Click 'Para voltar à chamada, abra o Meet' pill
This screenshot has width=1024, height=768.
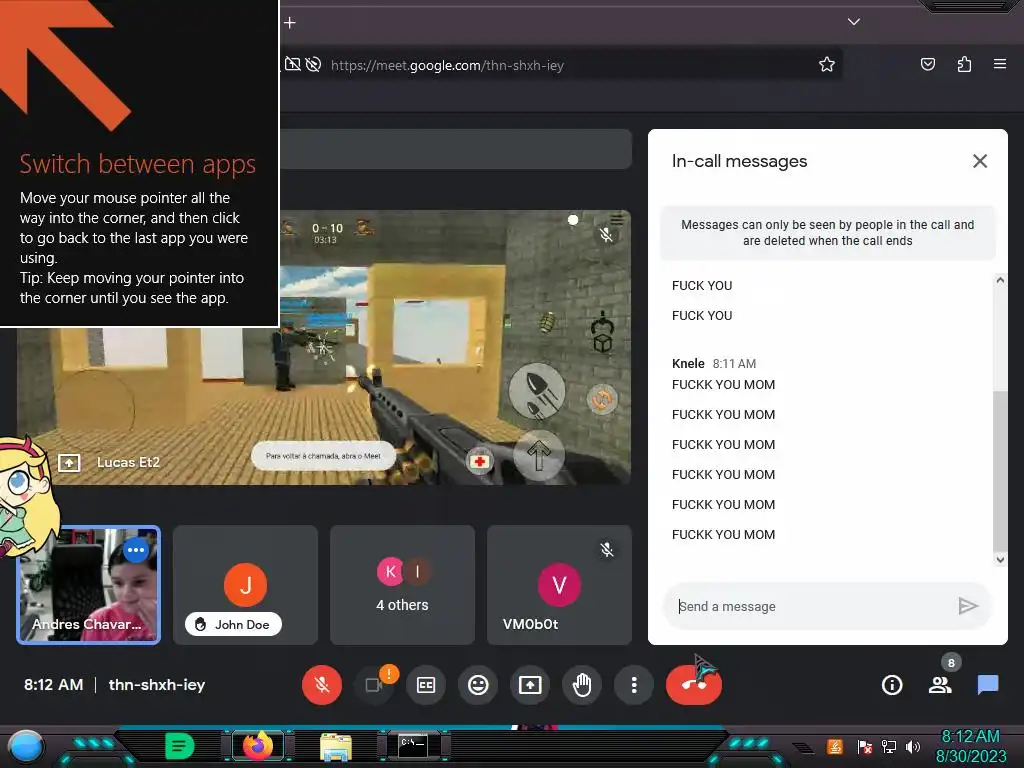click(x=323, y=456)
